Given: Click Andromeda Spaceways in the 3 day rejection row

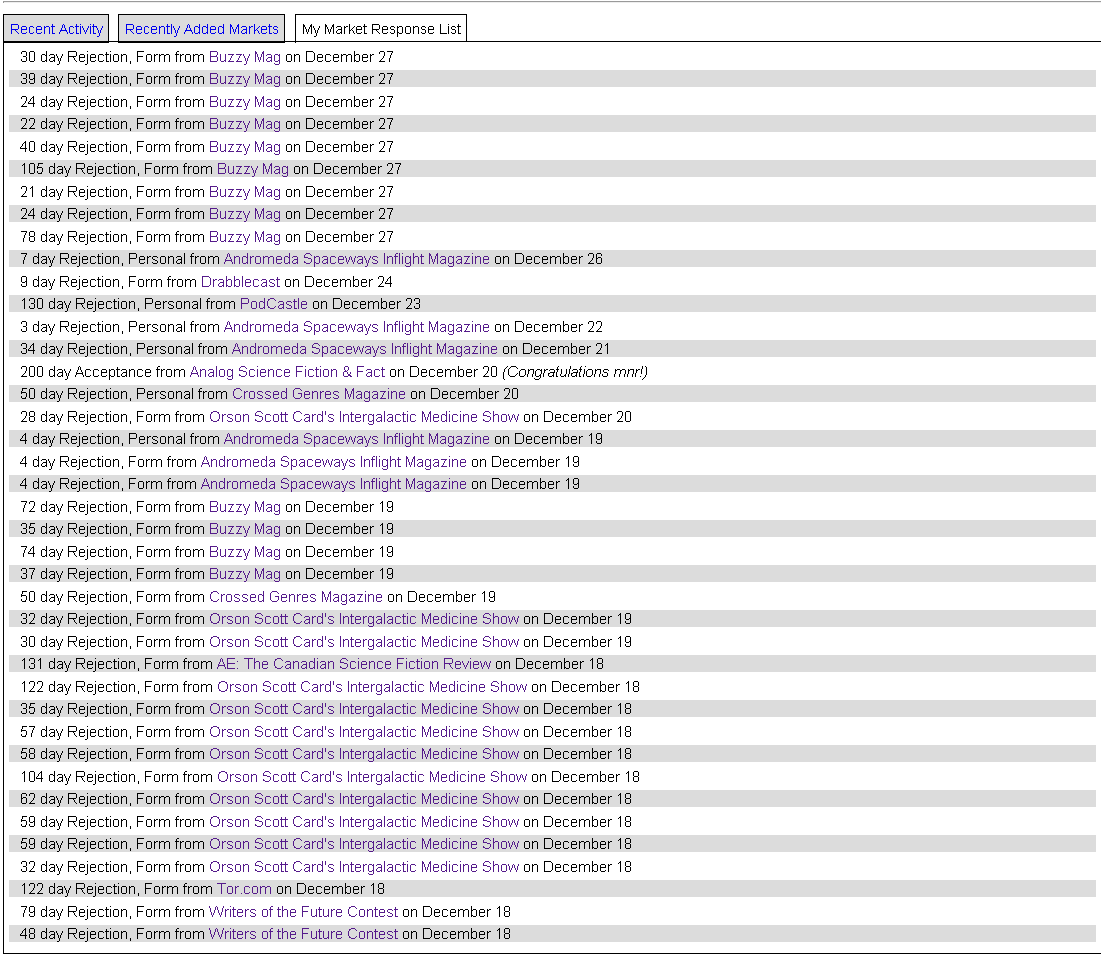Looking at the screenshot, I should pyautogui.click(x=357, y=326).
